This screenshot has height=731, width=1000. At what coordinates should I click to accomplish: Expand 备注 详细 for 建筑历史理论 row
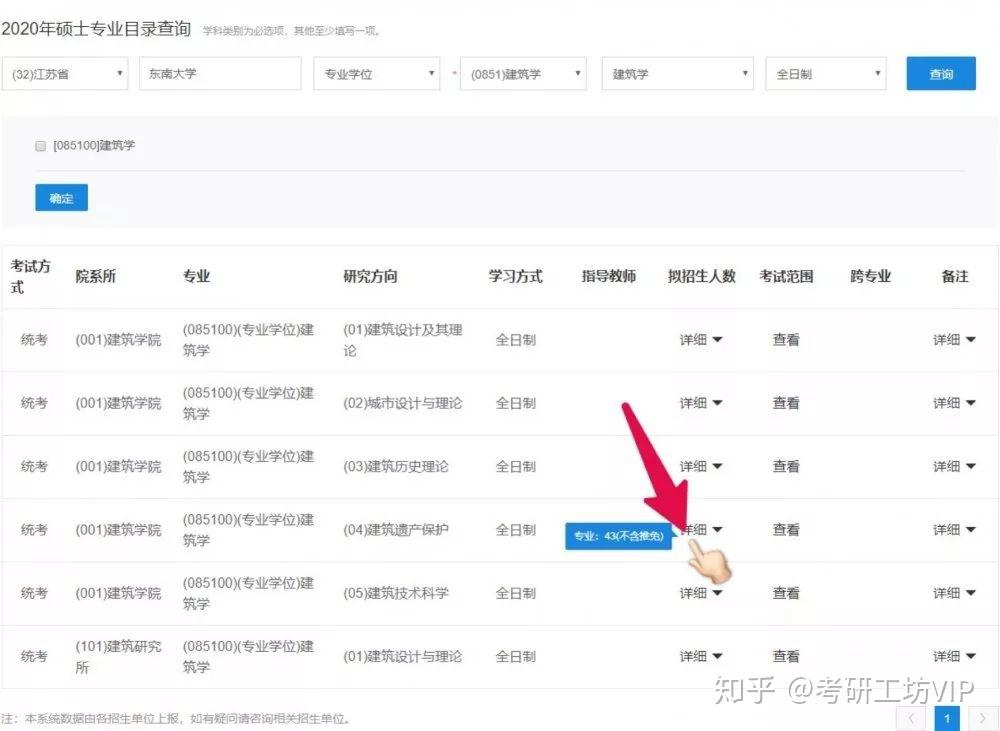[x=954, y=466]
